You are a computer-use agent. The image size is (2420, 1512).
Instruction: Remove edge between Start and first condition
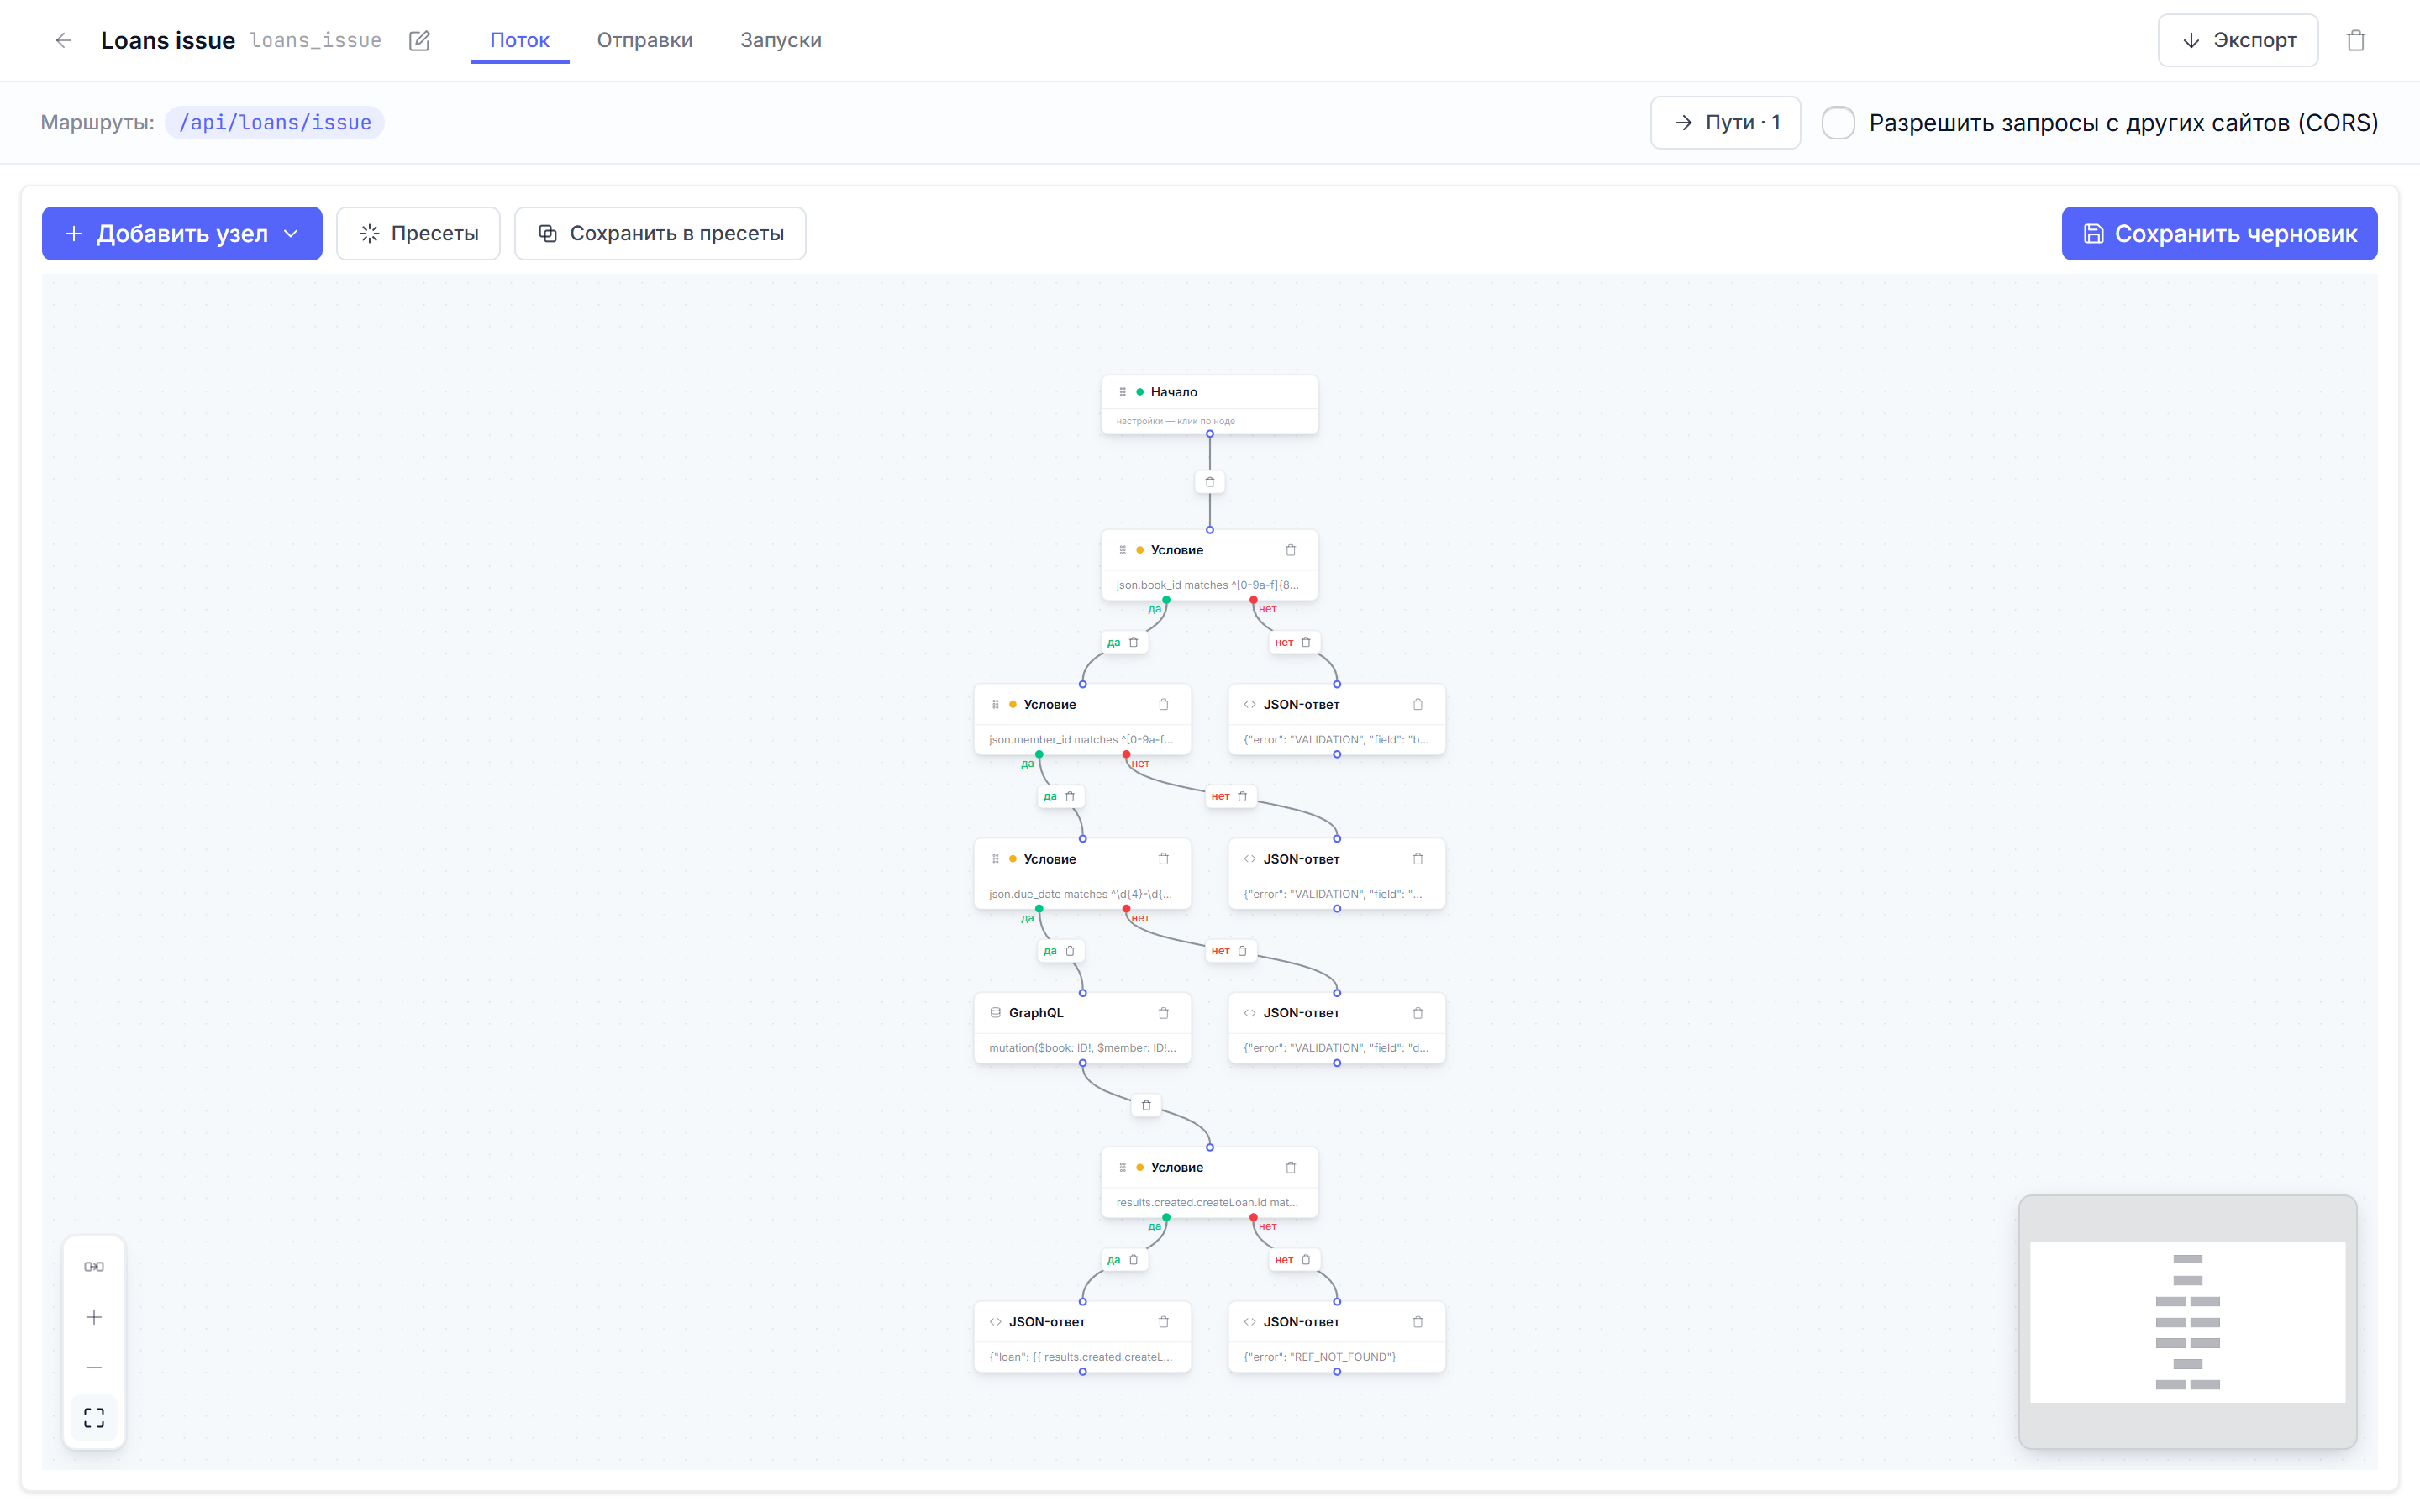point(1210,482)
